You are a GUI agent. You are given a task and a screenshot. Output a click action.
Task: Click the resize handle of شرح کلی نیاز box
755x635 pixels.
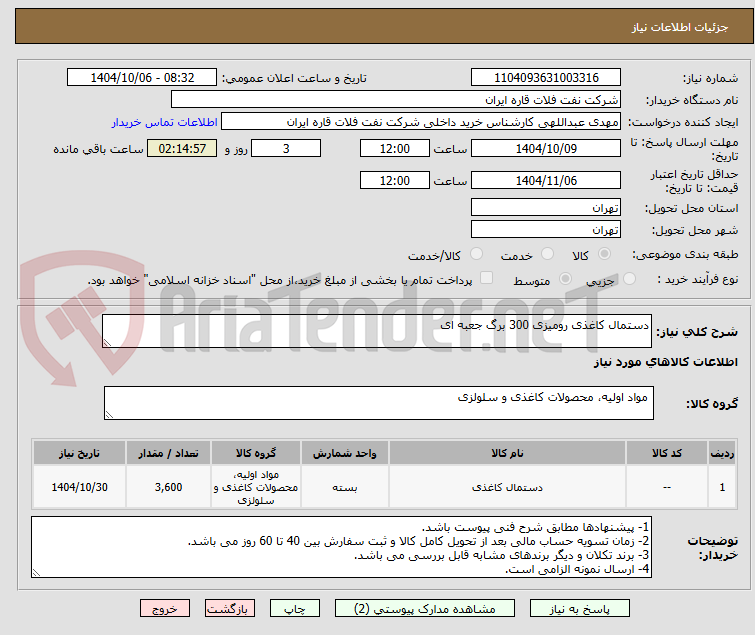[107, 343]
